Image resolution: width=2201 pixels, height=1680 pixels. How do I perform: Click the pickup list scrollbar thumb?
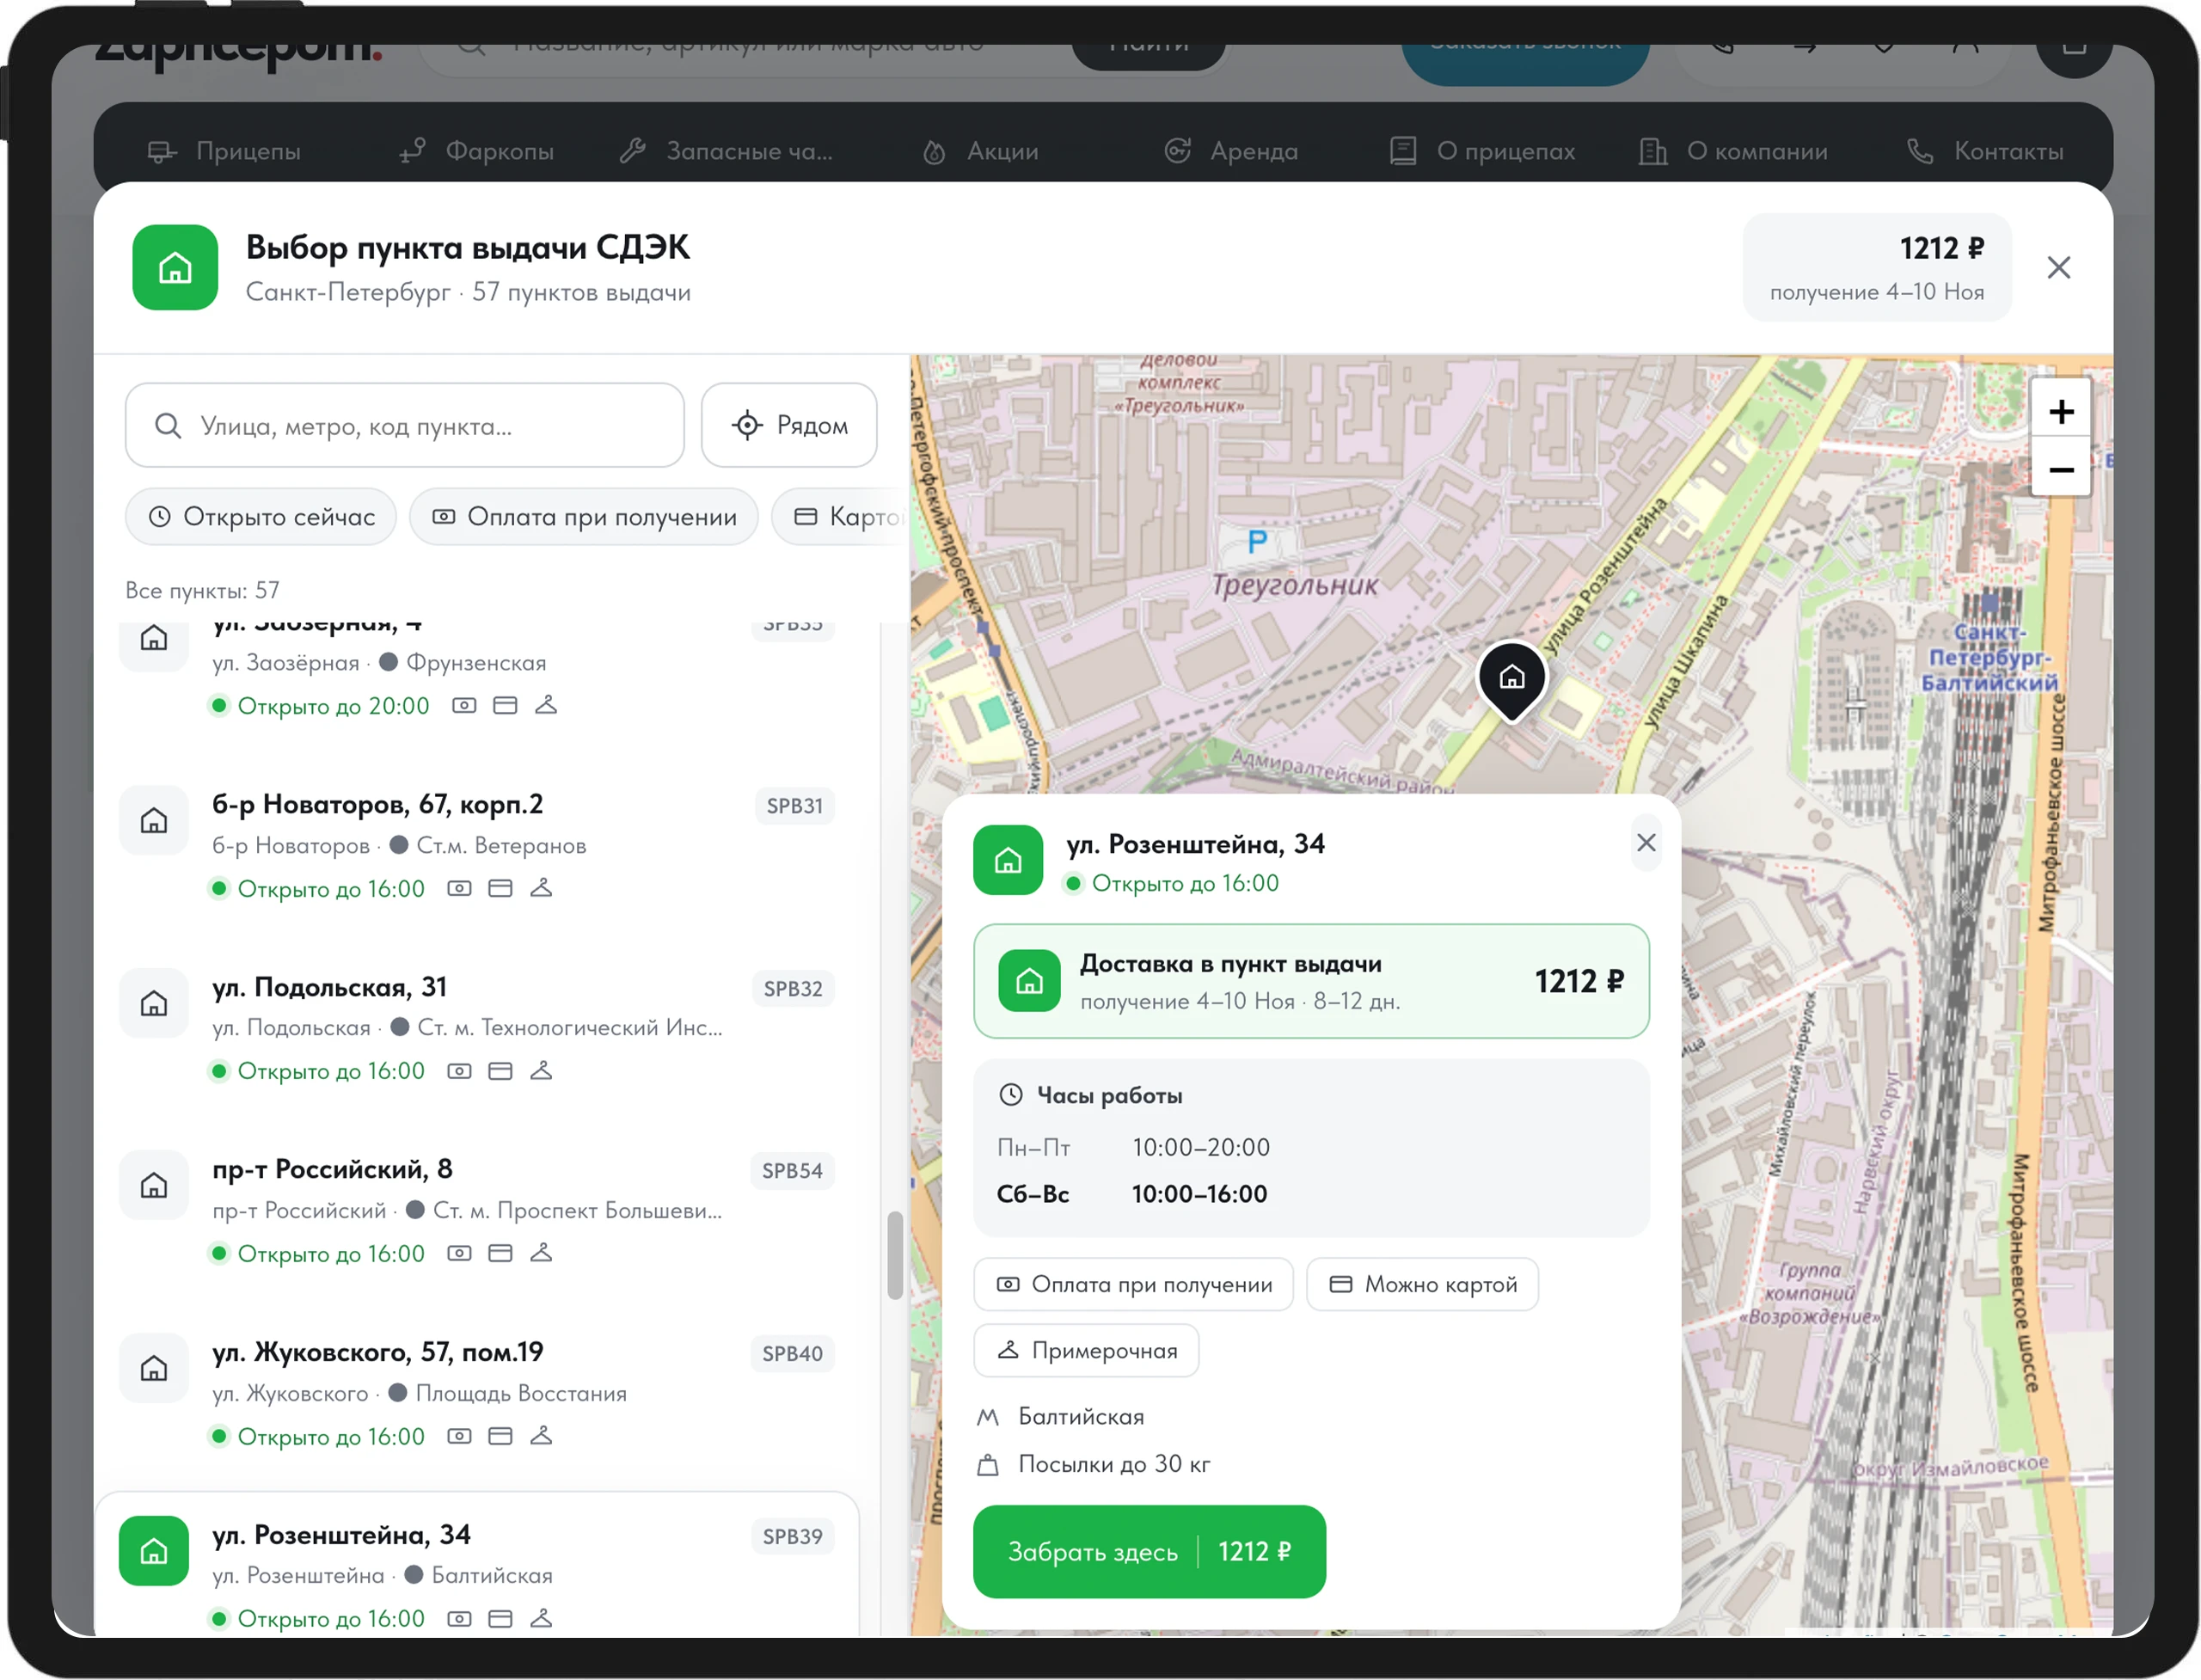tap(894, 1255)
